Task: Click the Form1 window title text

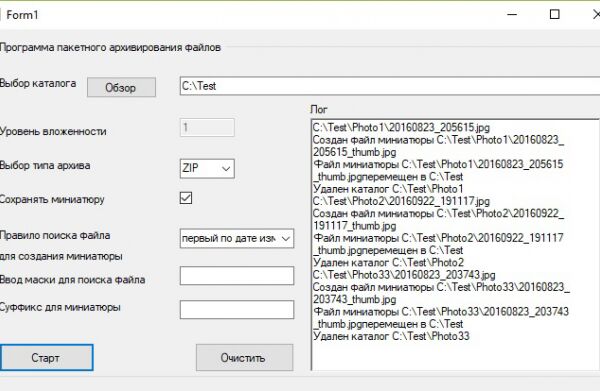Action: tap(22, 15)
